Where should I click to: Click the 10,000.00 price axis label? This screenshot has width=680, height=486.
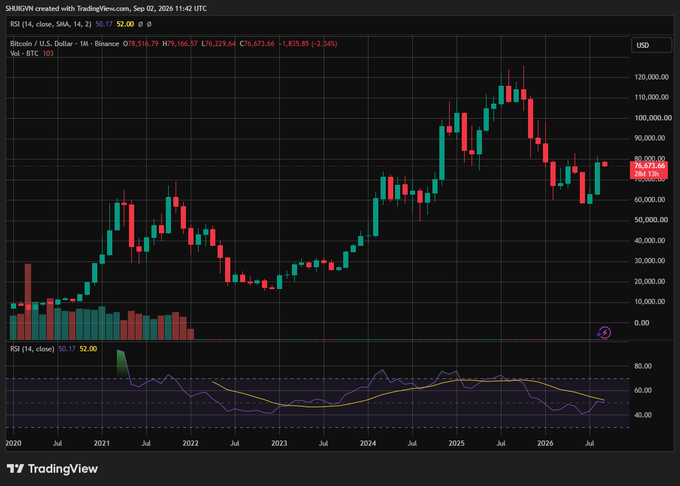[650, 302]
